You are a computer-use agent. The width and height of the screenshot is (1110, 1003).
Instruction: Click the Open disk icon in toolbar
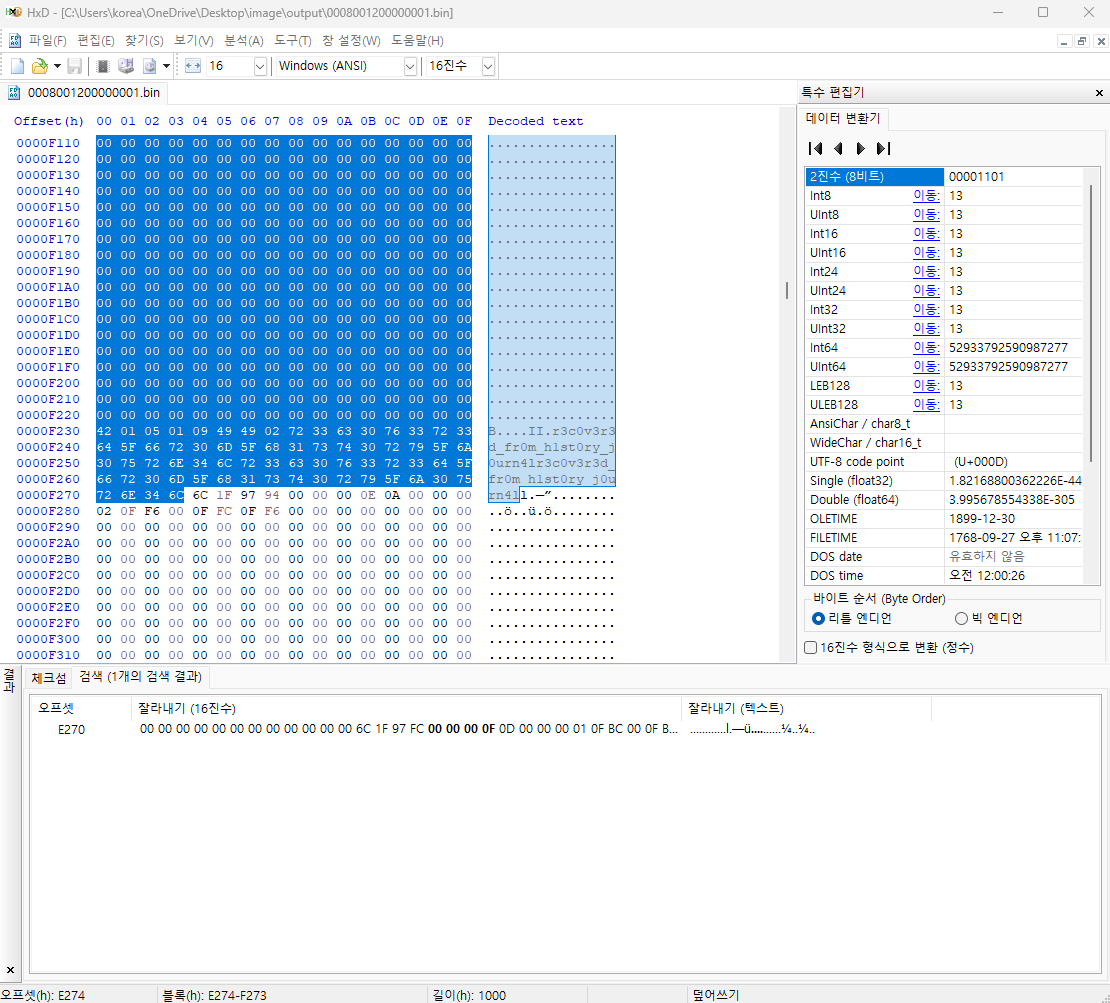[x=126, y=66]
